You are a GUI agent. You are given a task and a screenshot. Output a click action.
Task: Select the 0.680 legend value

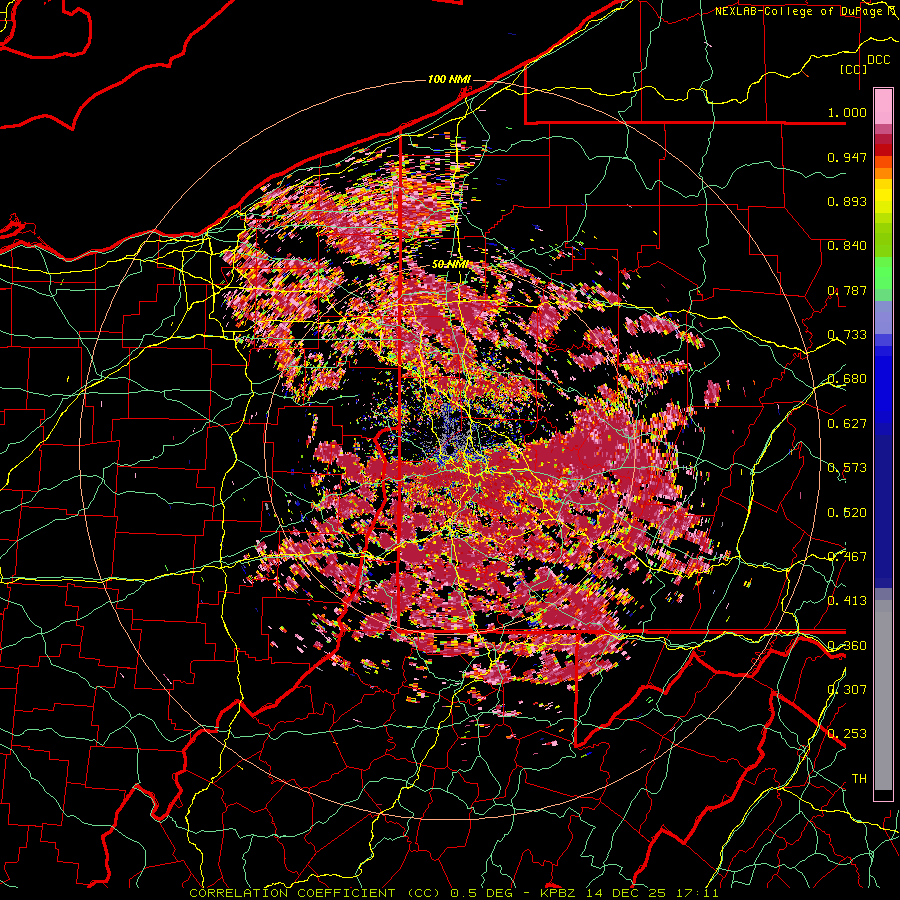point(847,379)
